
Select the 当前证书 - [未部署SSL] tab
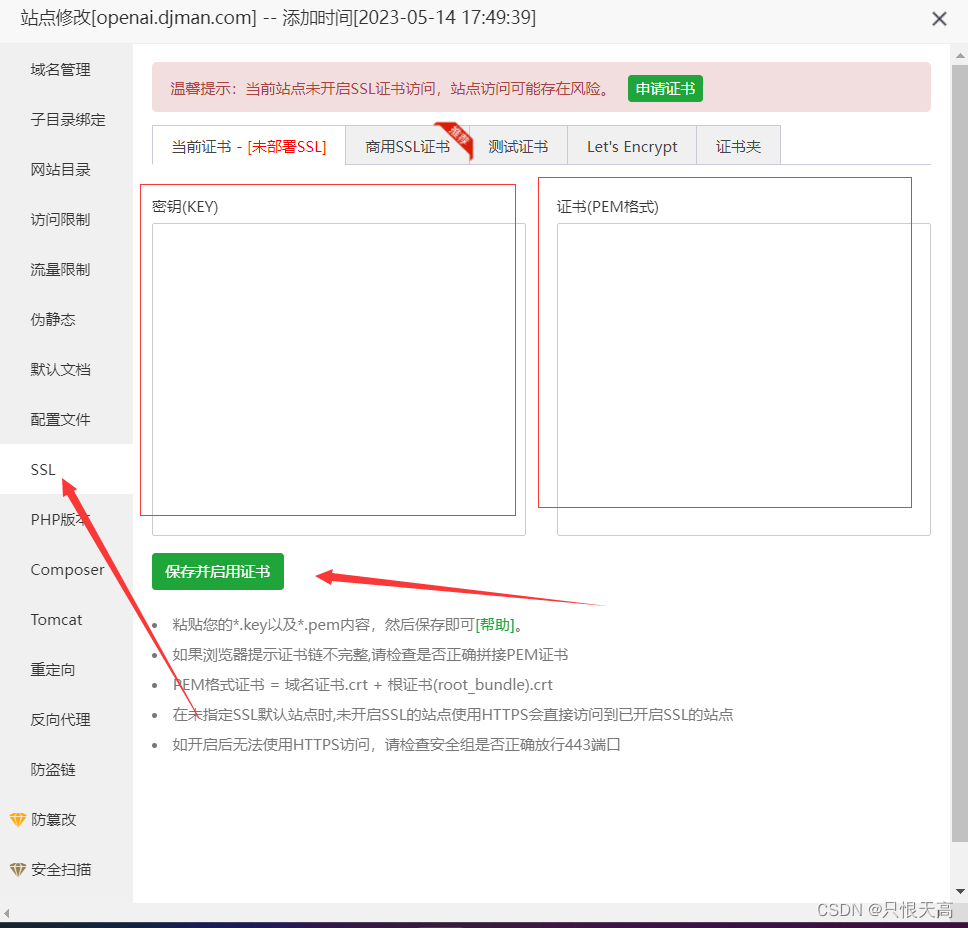tap(247, 146)
